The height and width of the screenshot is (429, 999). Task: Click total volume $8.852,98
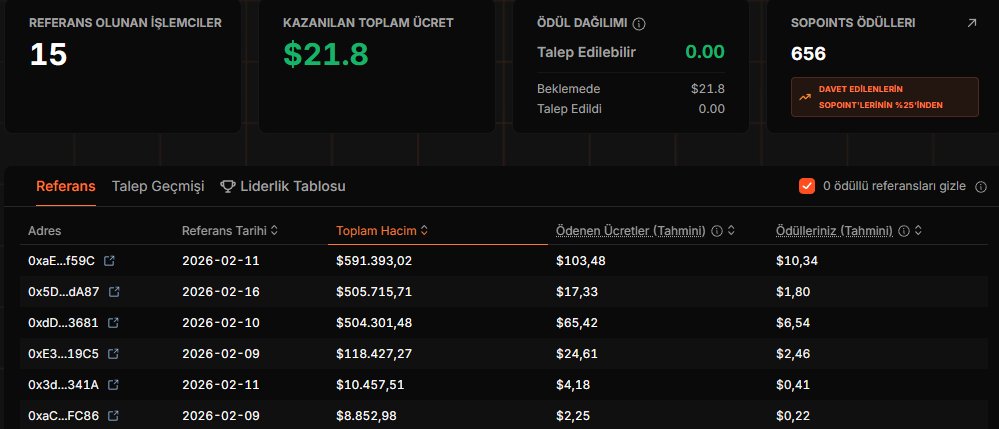tap(366, 416)
